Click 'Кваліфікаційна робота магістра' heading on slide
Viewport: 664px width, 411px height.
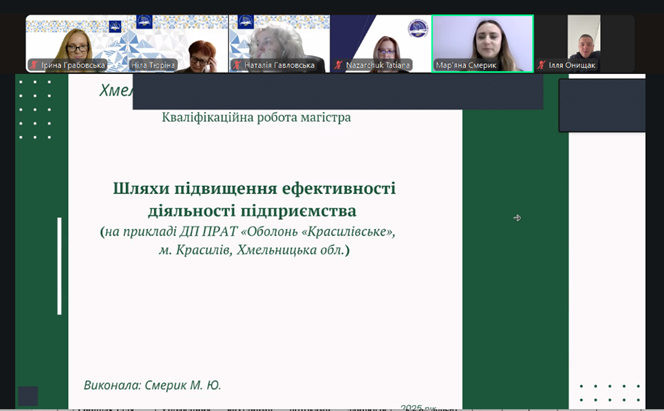tap(256, 118)
